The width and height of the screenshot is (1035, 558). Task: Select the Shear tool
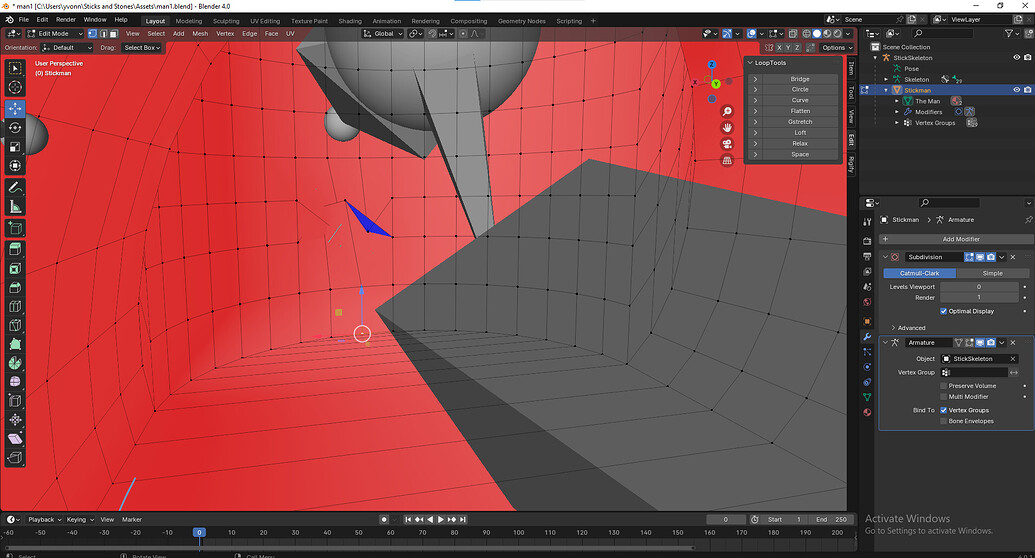15,438
